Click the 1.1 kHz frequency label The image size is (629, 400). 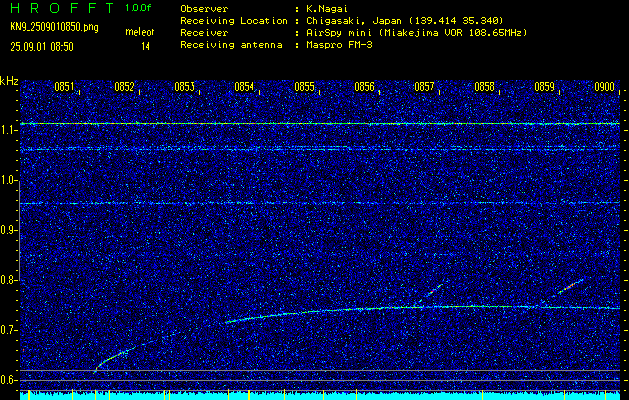[x=8, y=130]
